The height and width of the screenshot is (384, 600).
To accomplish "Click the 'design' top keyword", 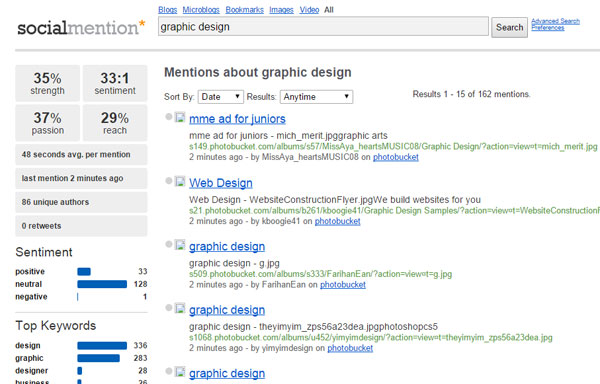I will [28, 346].
